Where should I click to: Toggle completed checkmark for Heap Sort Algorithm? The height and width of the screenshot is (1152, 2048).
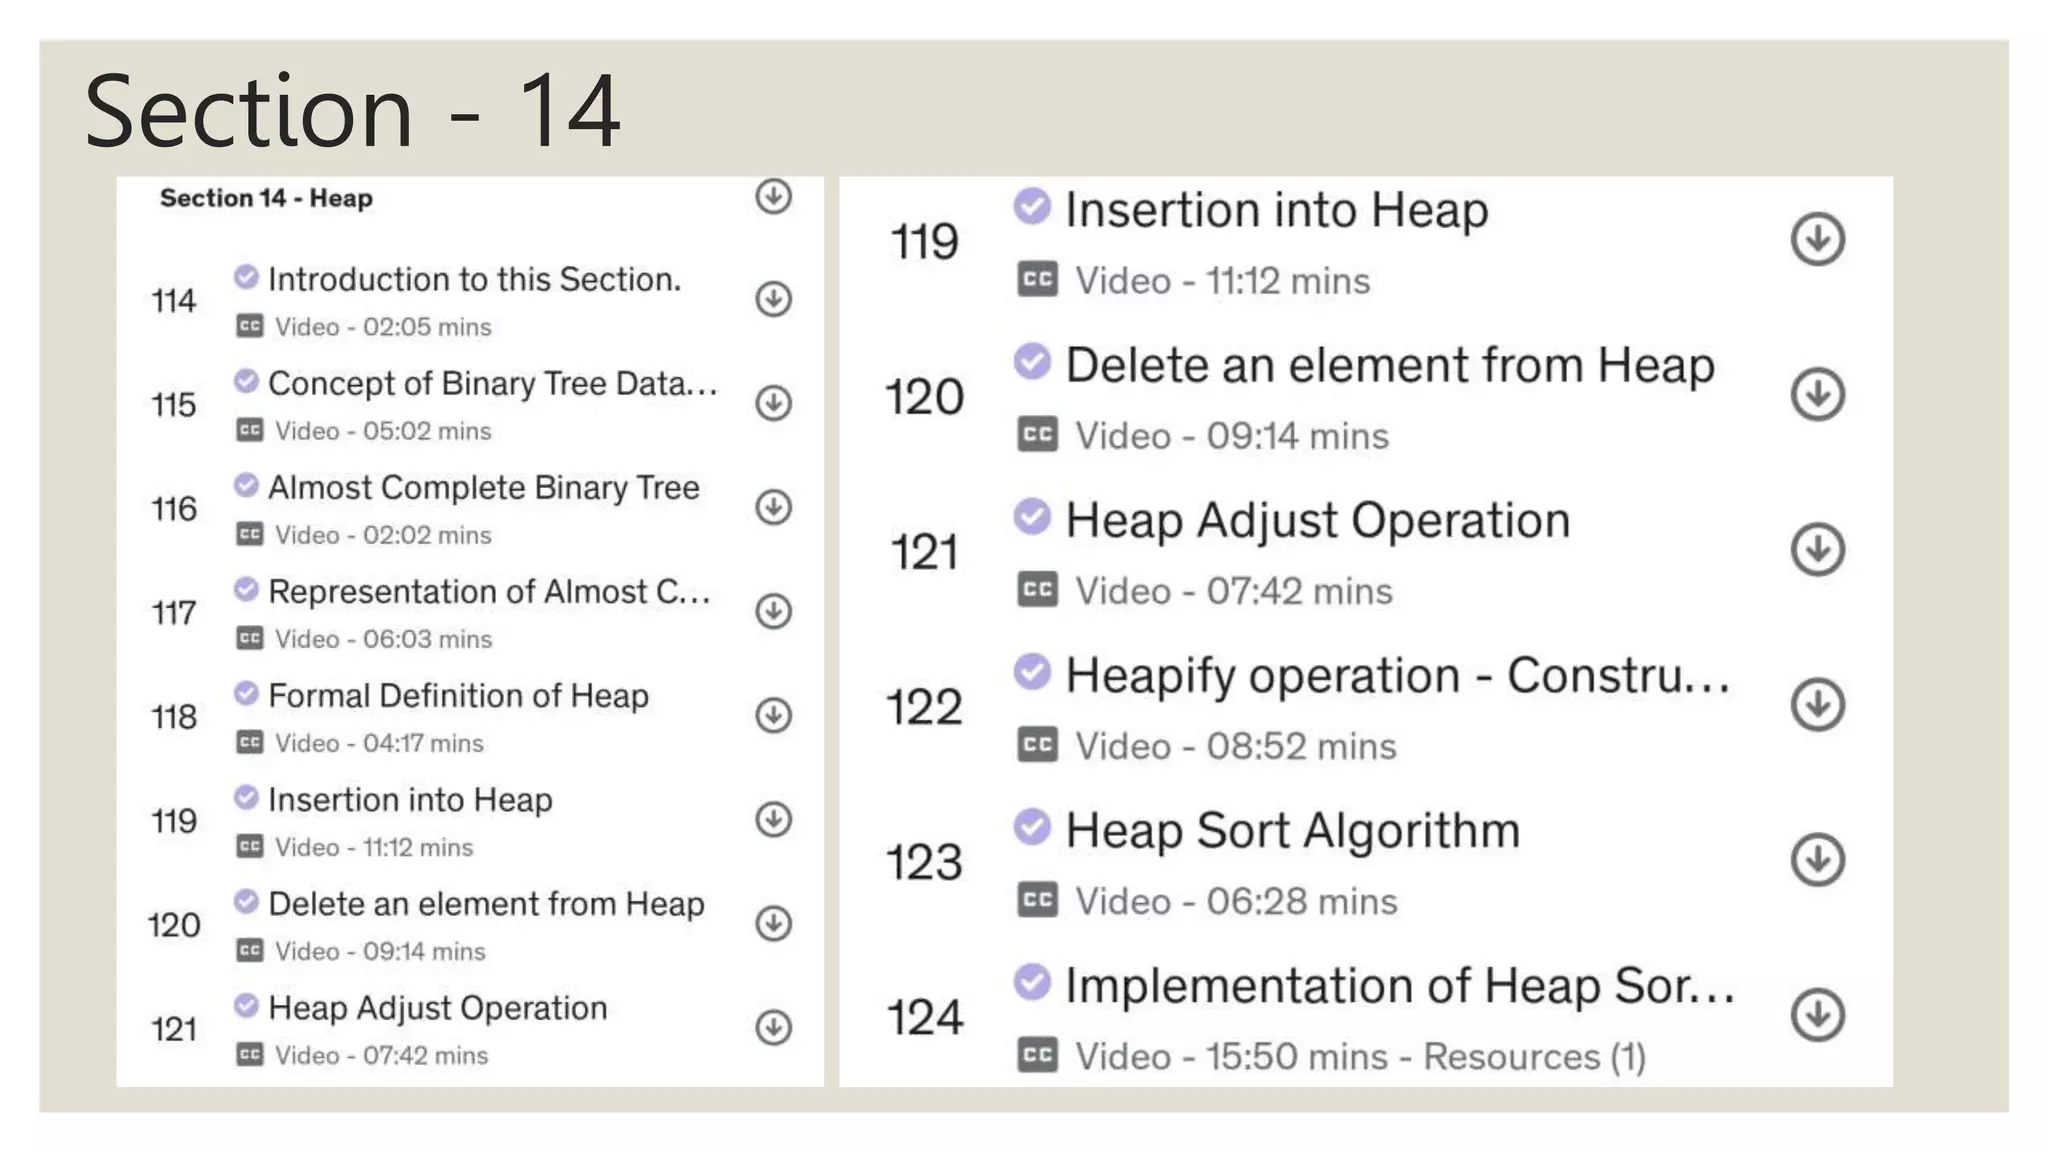1032,827
